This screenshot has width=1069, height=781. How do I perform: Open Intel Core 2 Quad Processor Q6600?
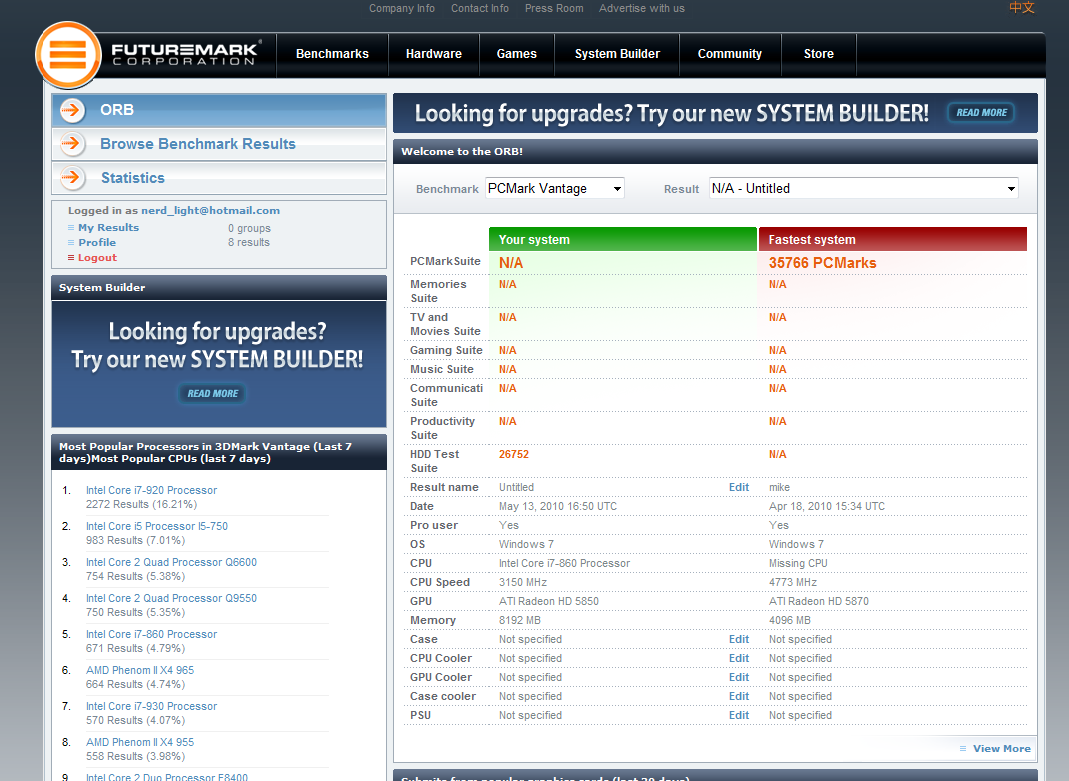click(171, 562)
